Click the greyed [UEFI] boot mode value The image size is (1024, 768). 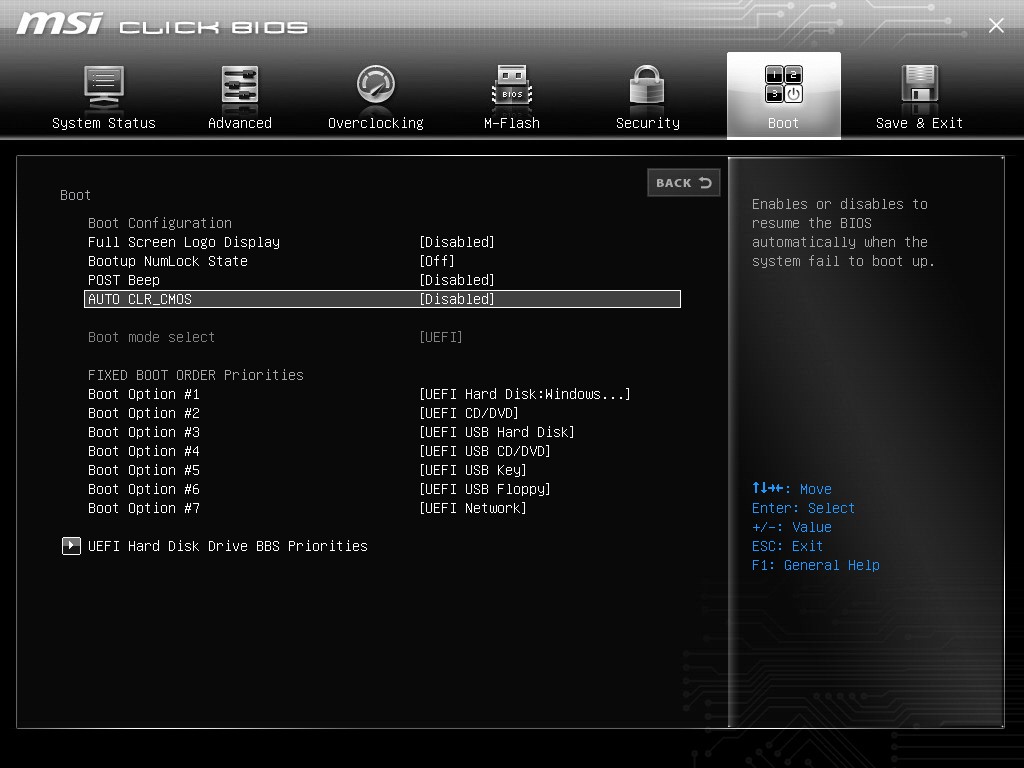point(441,337)
